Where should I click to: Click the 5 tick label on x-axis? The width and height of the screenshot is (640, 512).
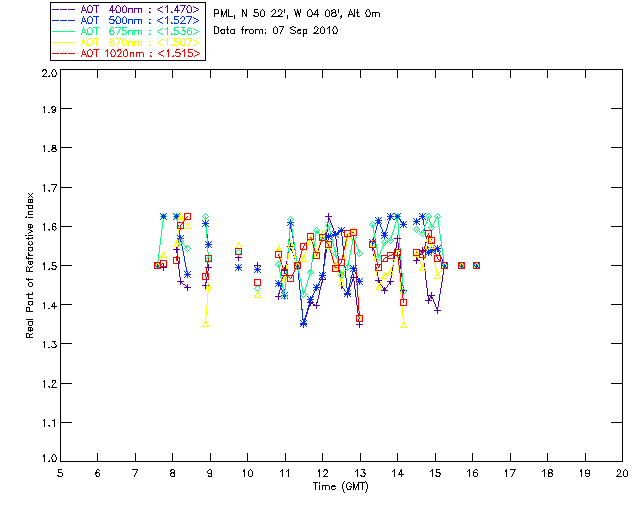tap(60, 473)
